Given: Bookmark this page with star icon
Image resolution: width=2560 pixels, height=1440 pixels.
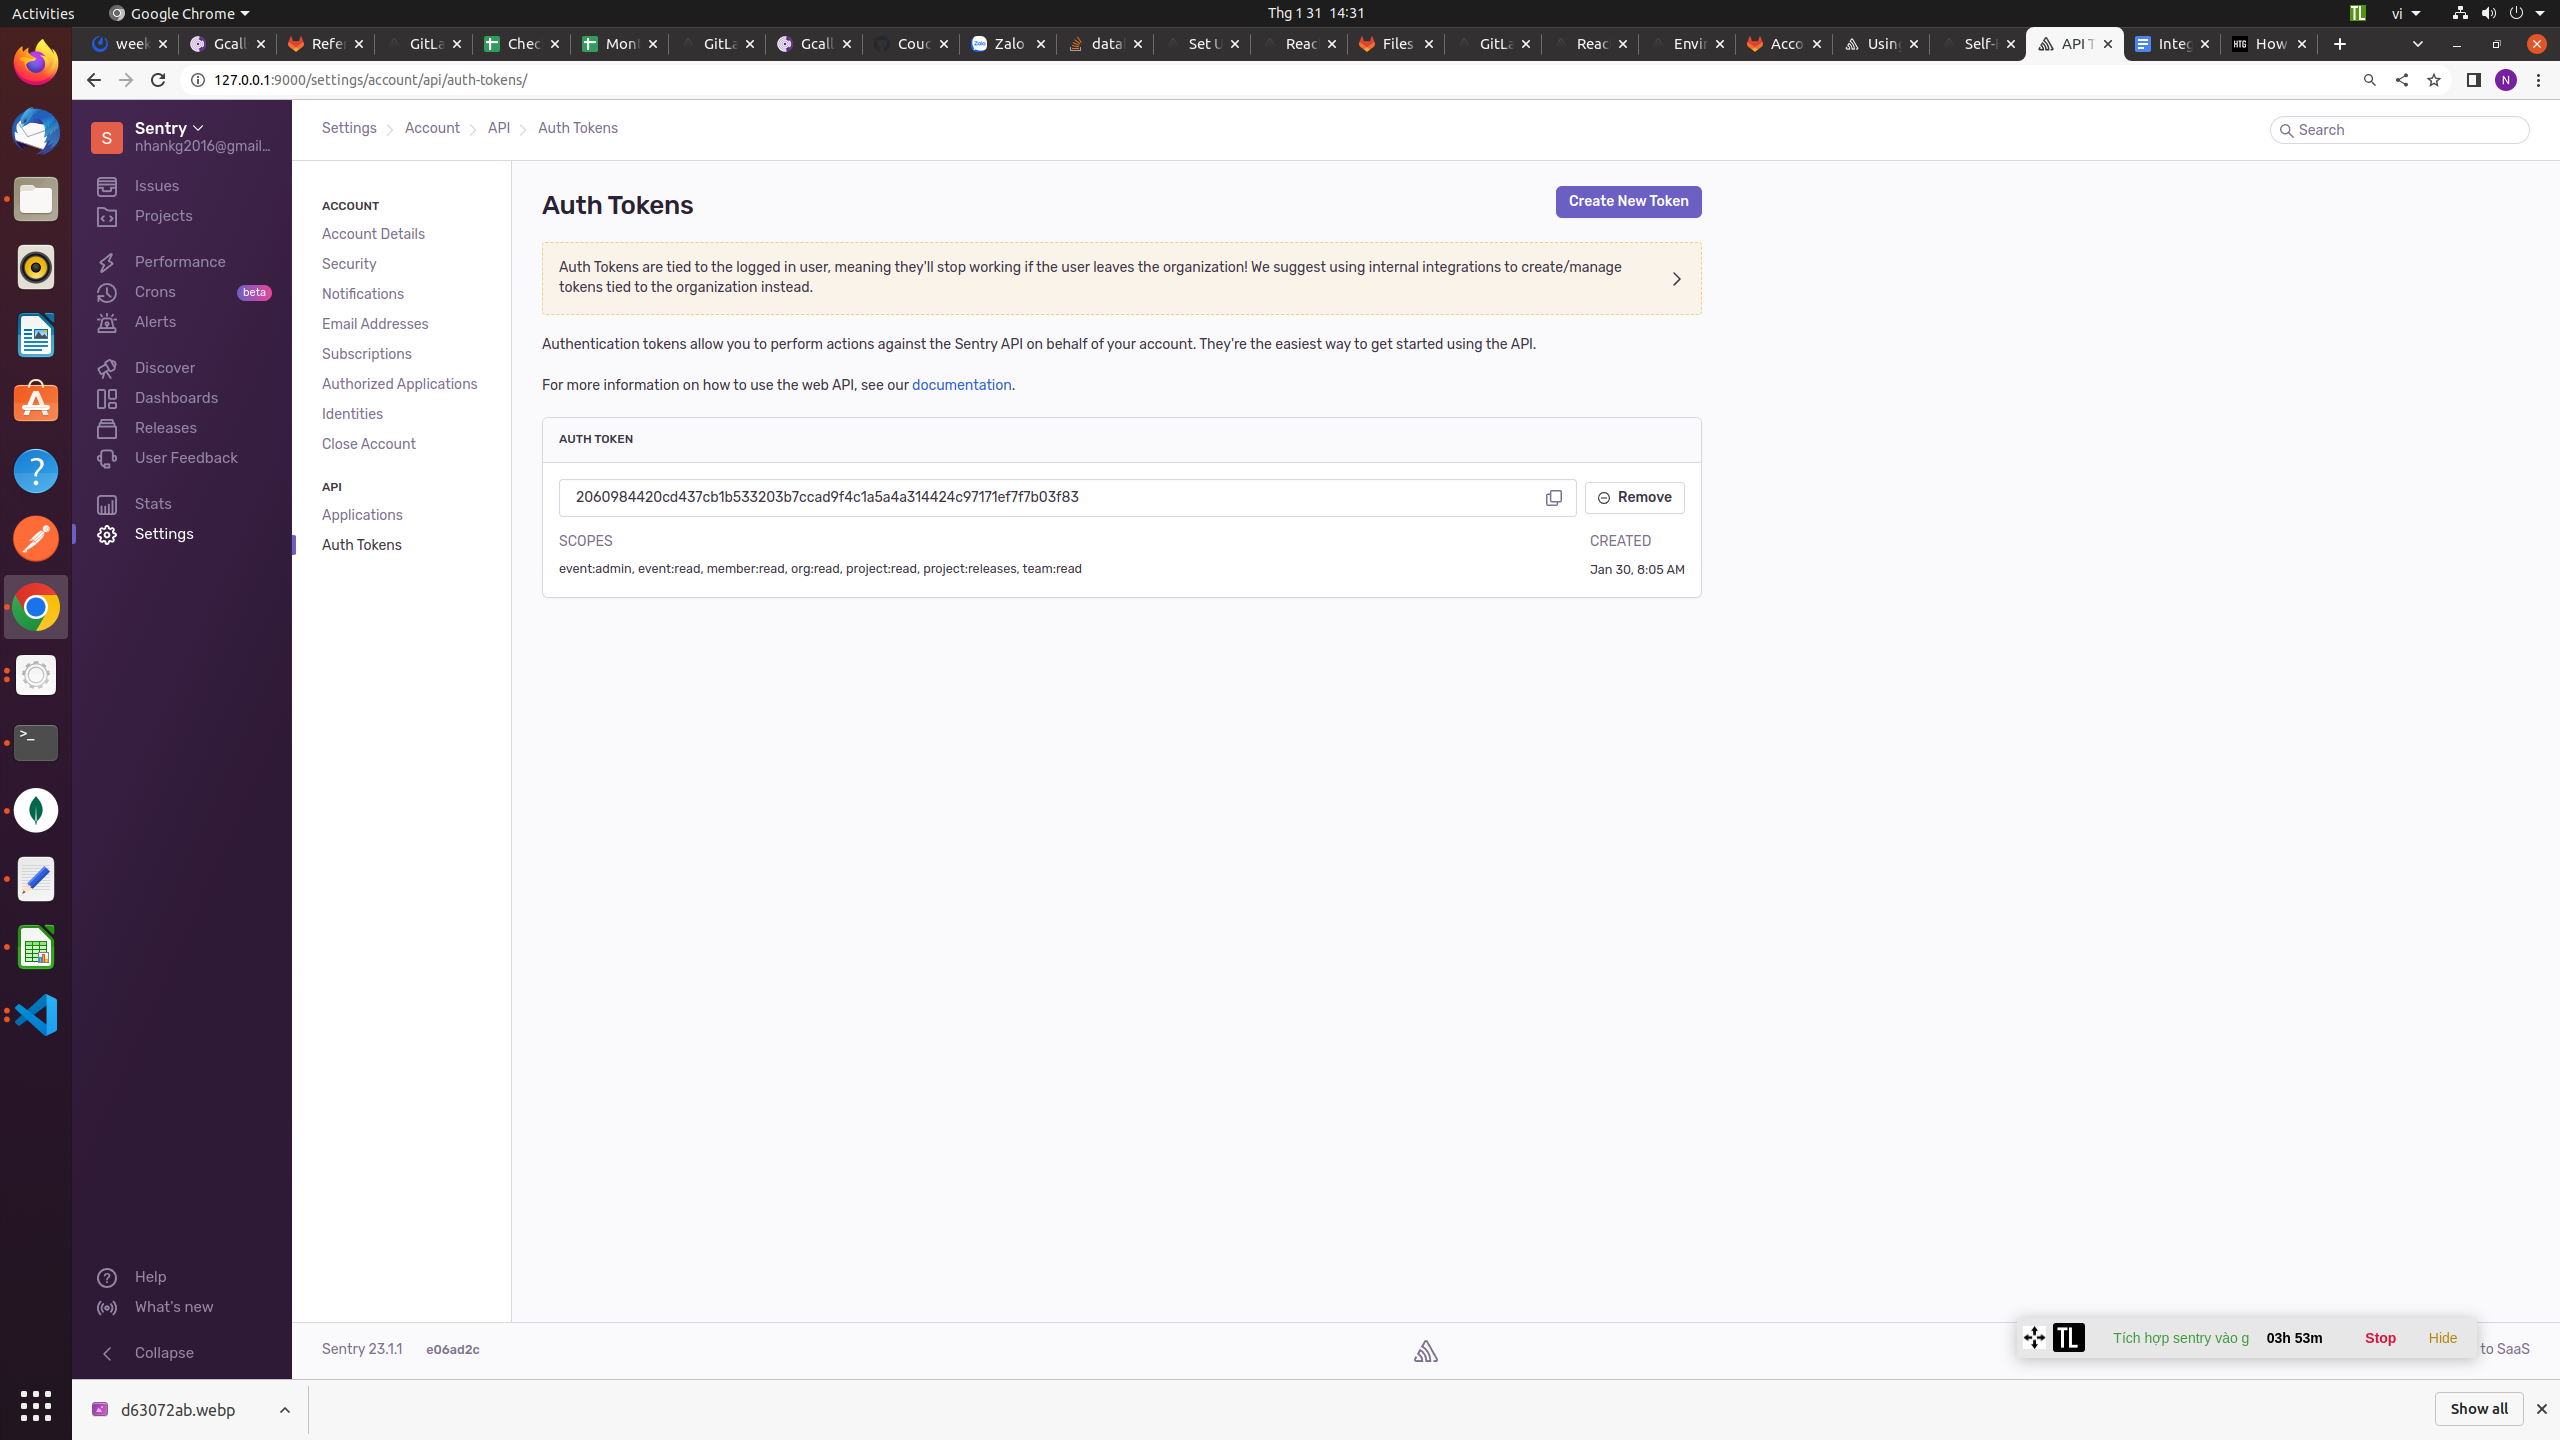Looking at the screenshot, I should pos(2433,80).
